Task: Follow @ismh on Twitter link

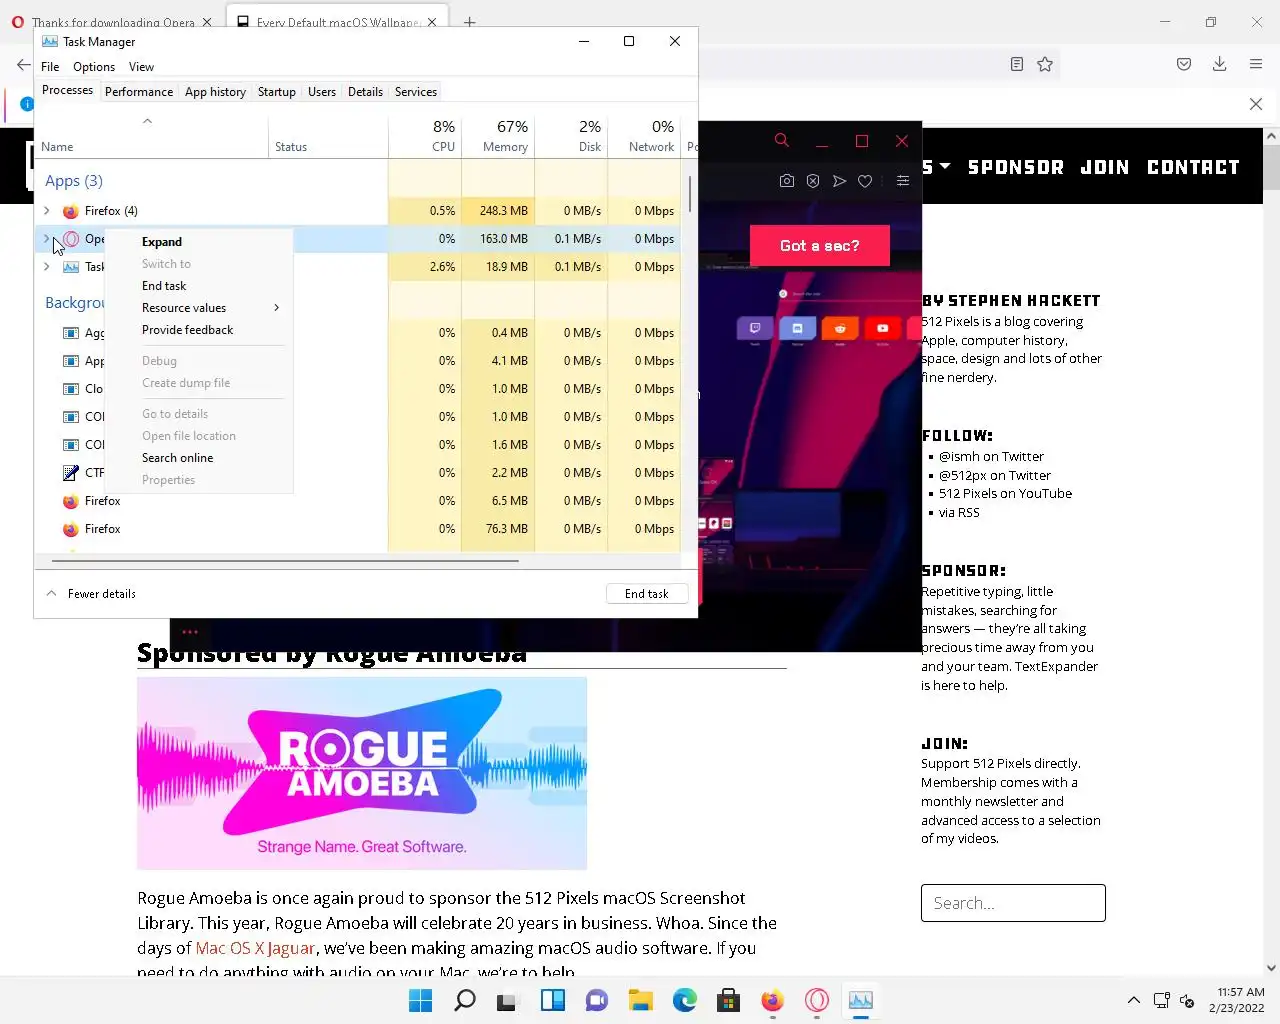Action: 991,457
